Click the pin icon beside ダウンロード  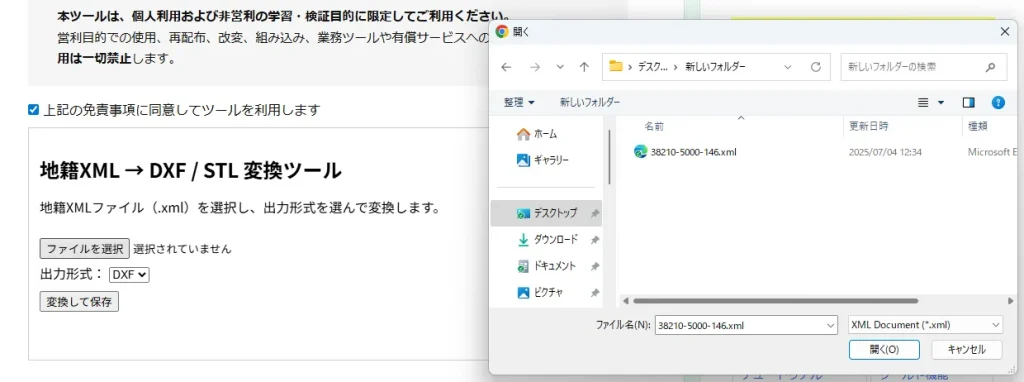coord(595,240)
